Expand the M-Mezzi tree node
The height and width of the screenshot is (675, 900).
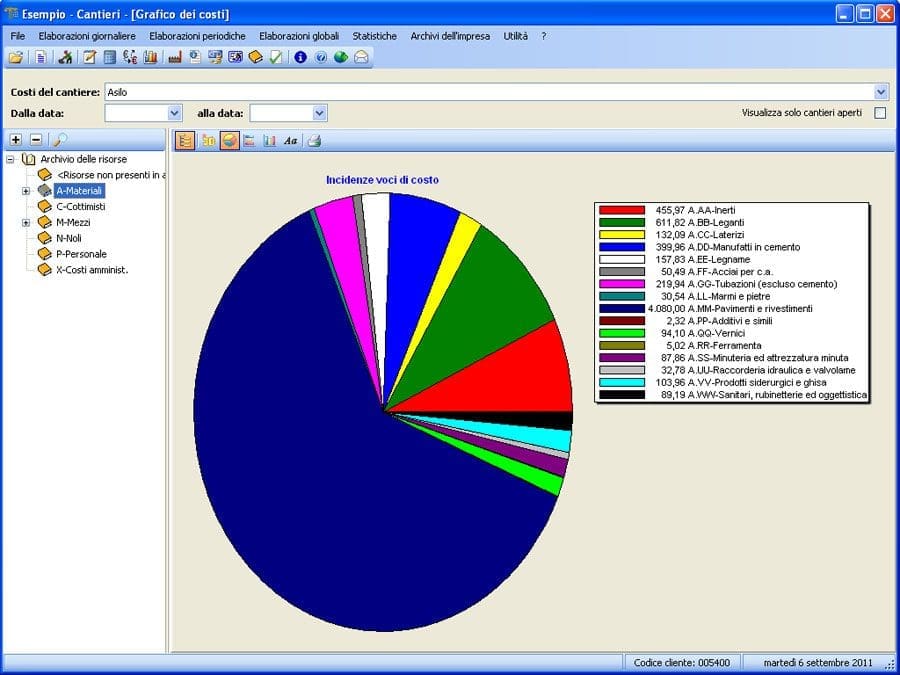pyautogui.click(x=26, y=222)
